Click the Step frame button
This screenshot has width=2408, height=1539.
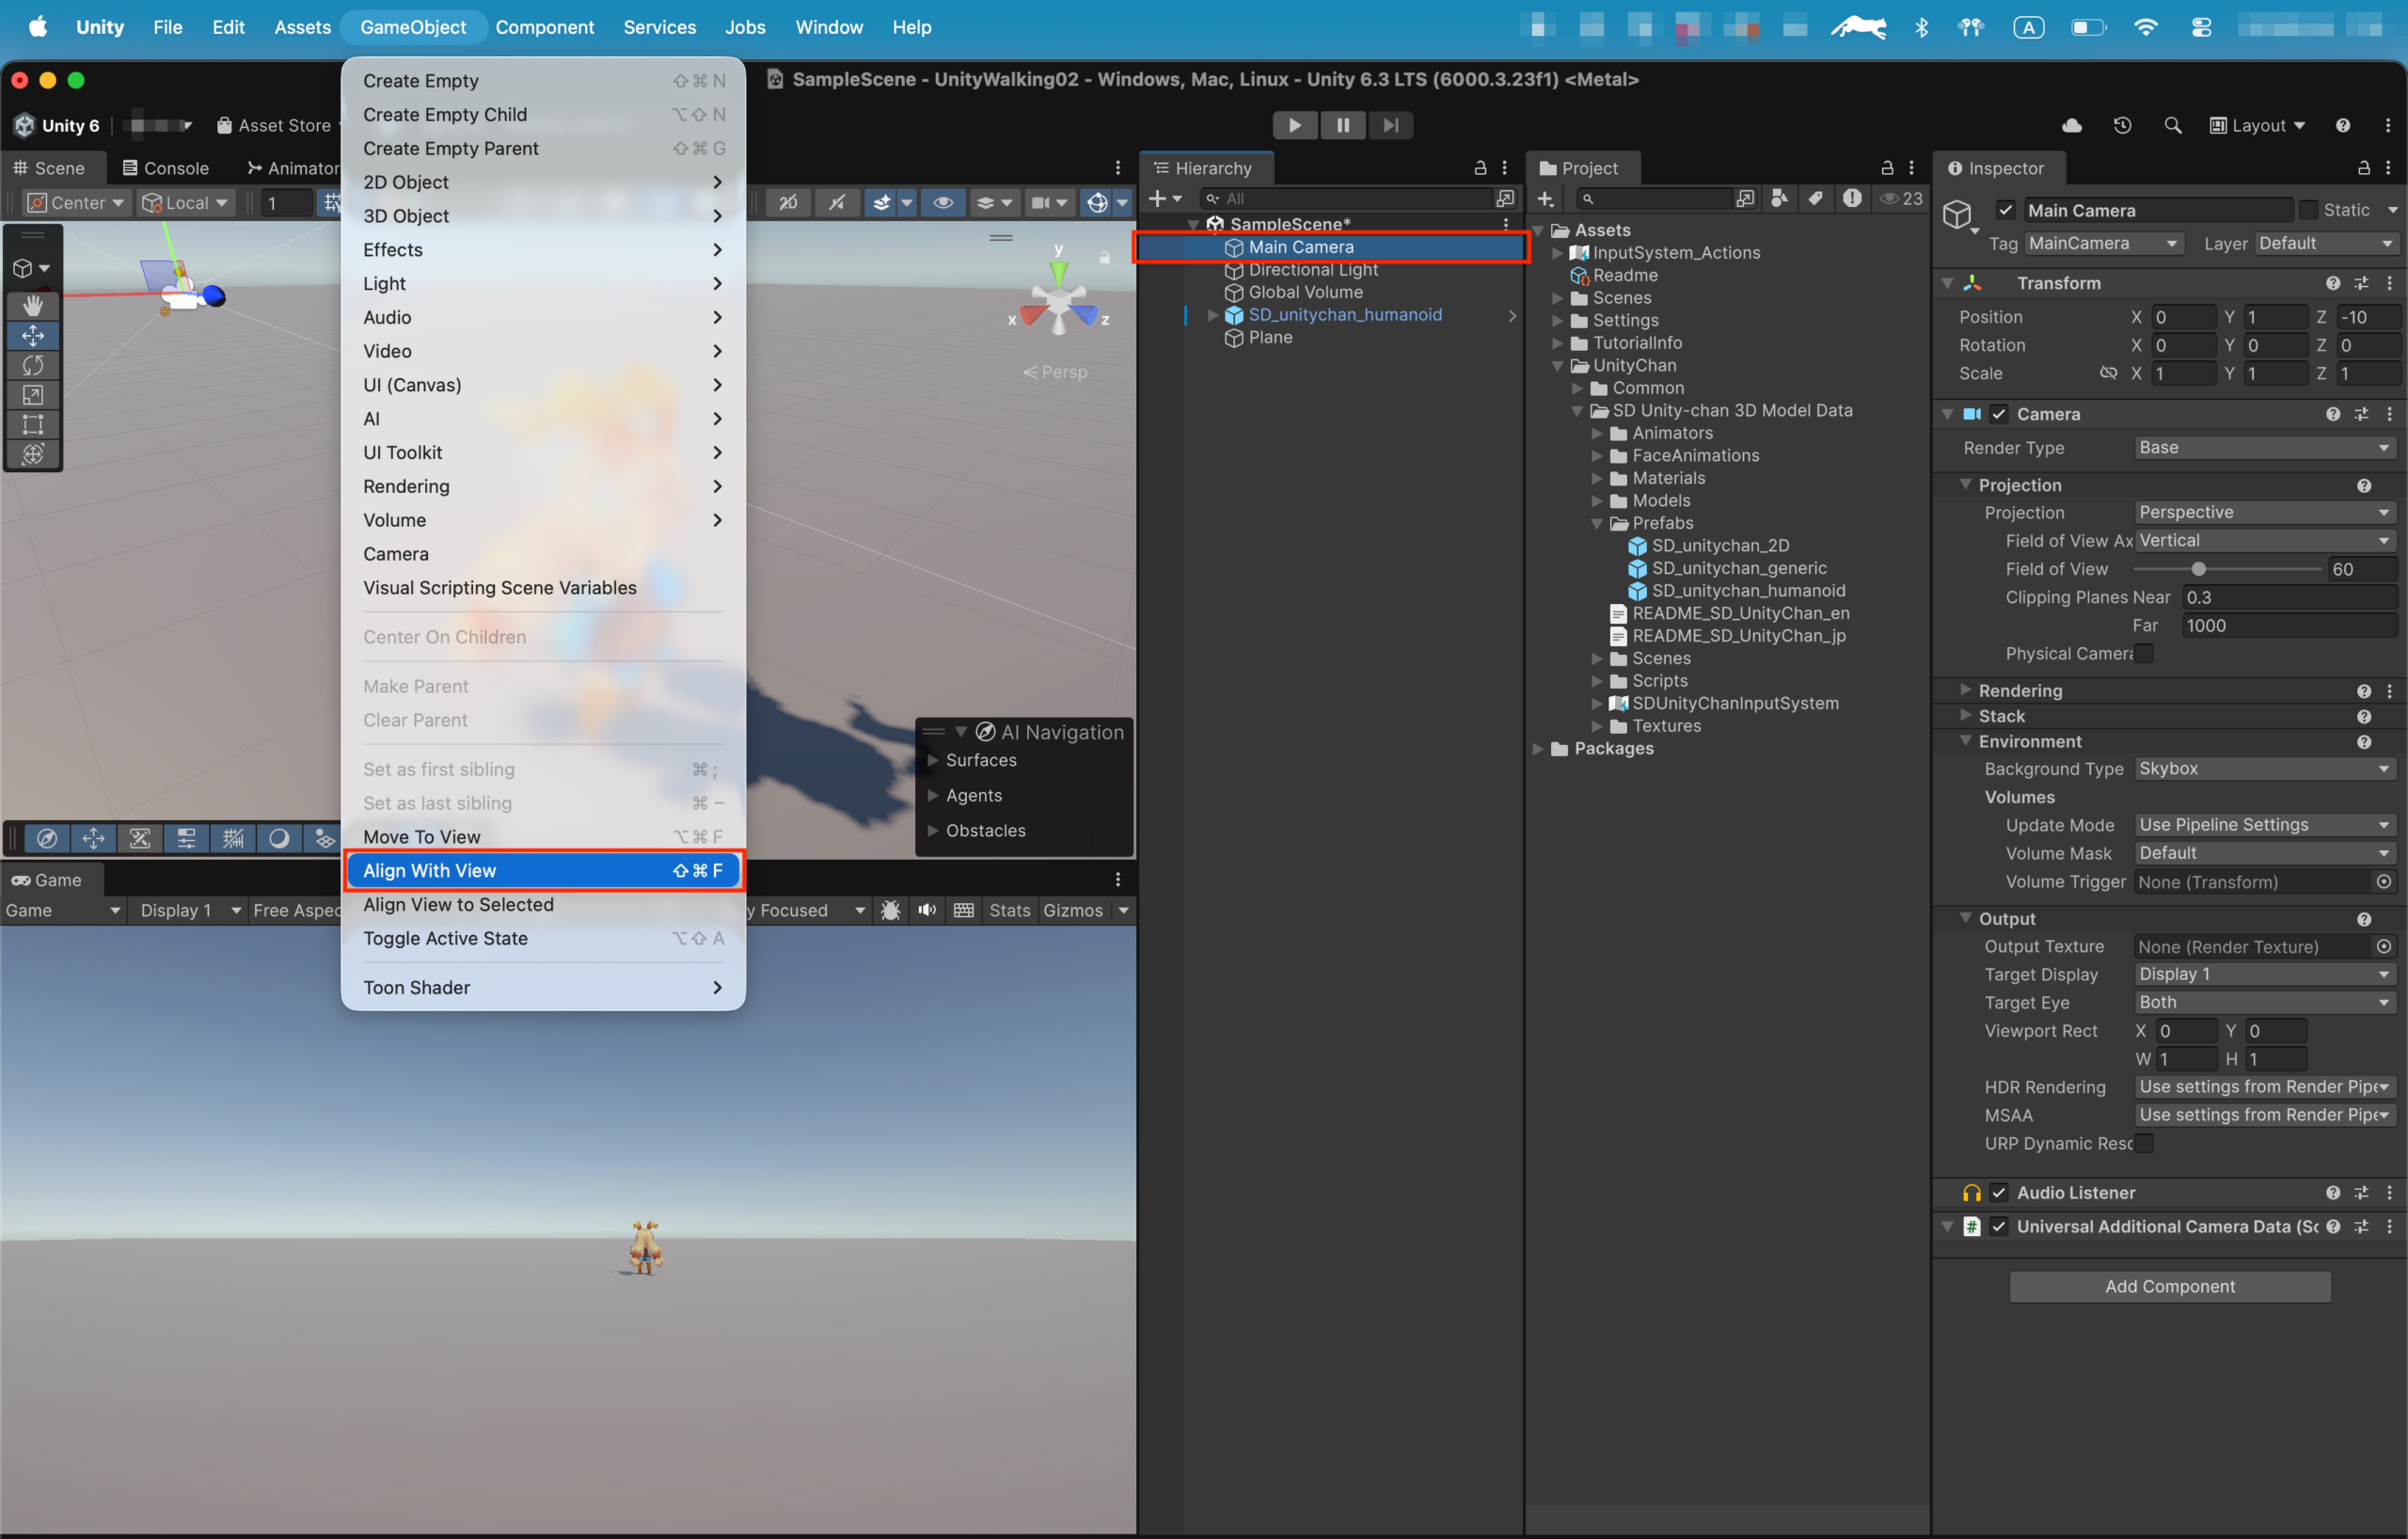point(1390,125)
